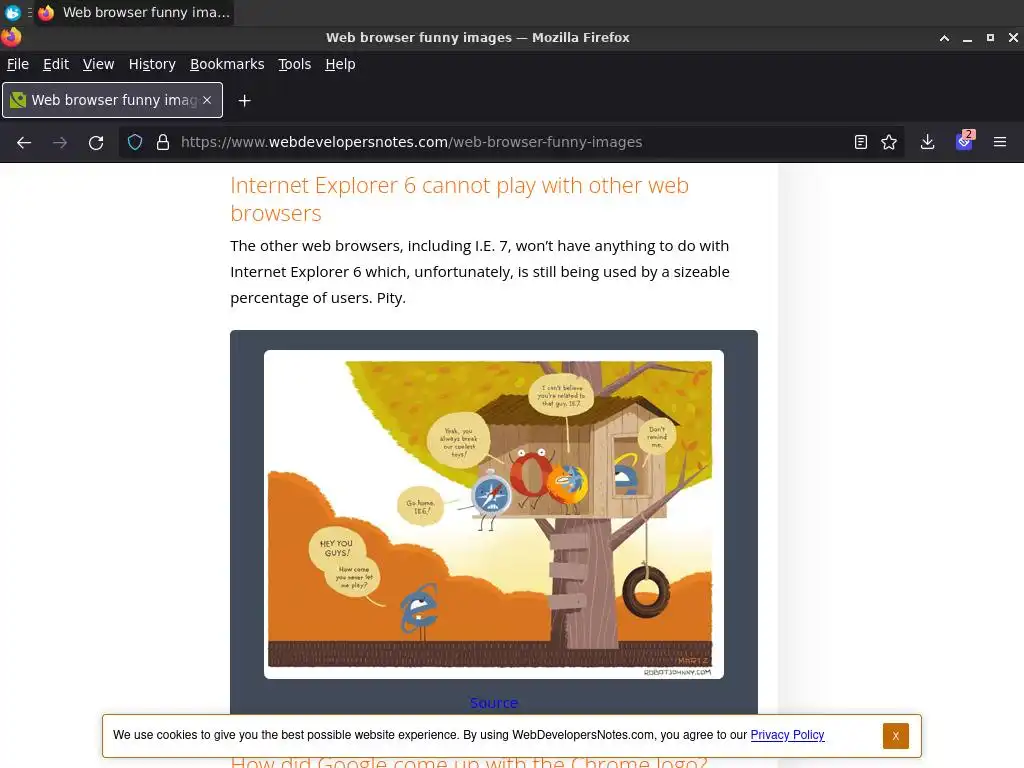View site security padlock info
The image size is (1024, 768).
pyautogui.click(x=163, y=142)
